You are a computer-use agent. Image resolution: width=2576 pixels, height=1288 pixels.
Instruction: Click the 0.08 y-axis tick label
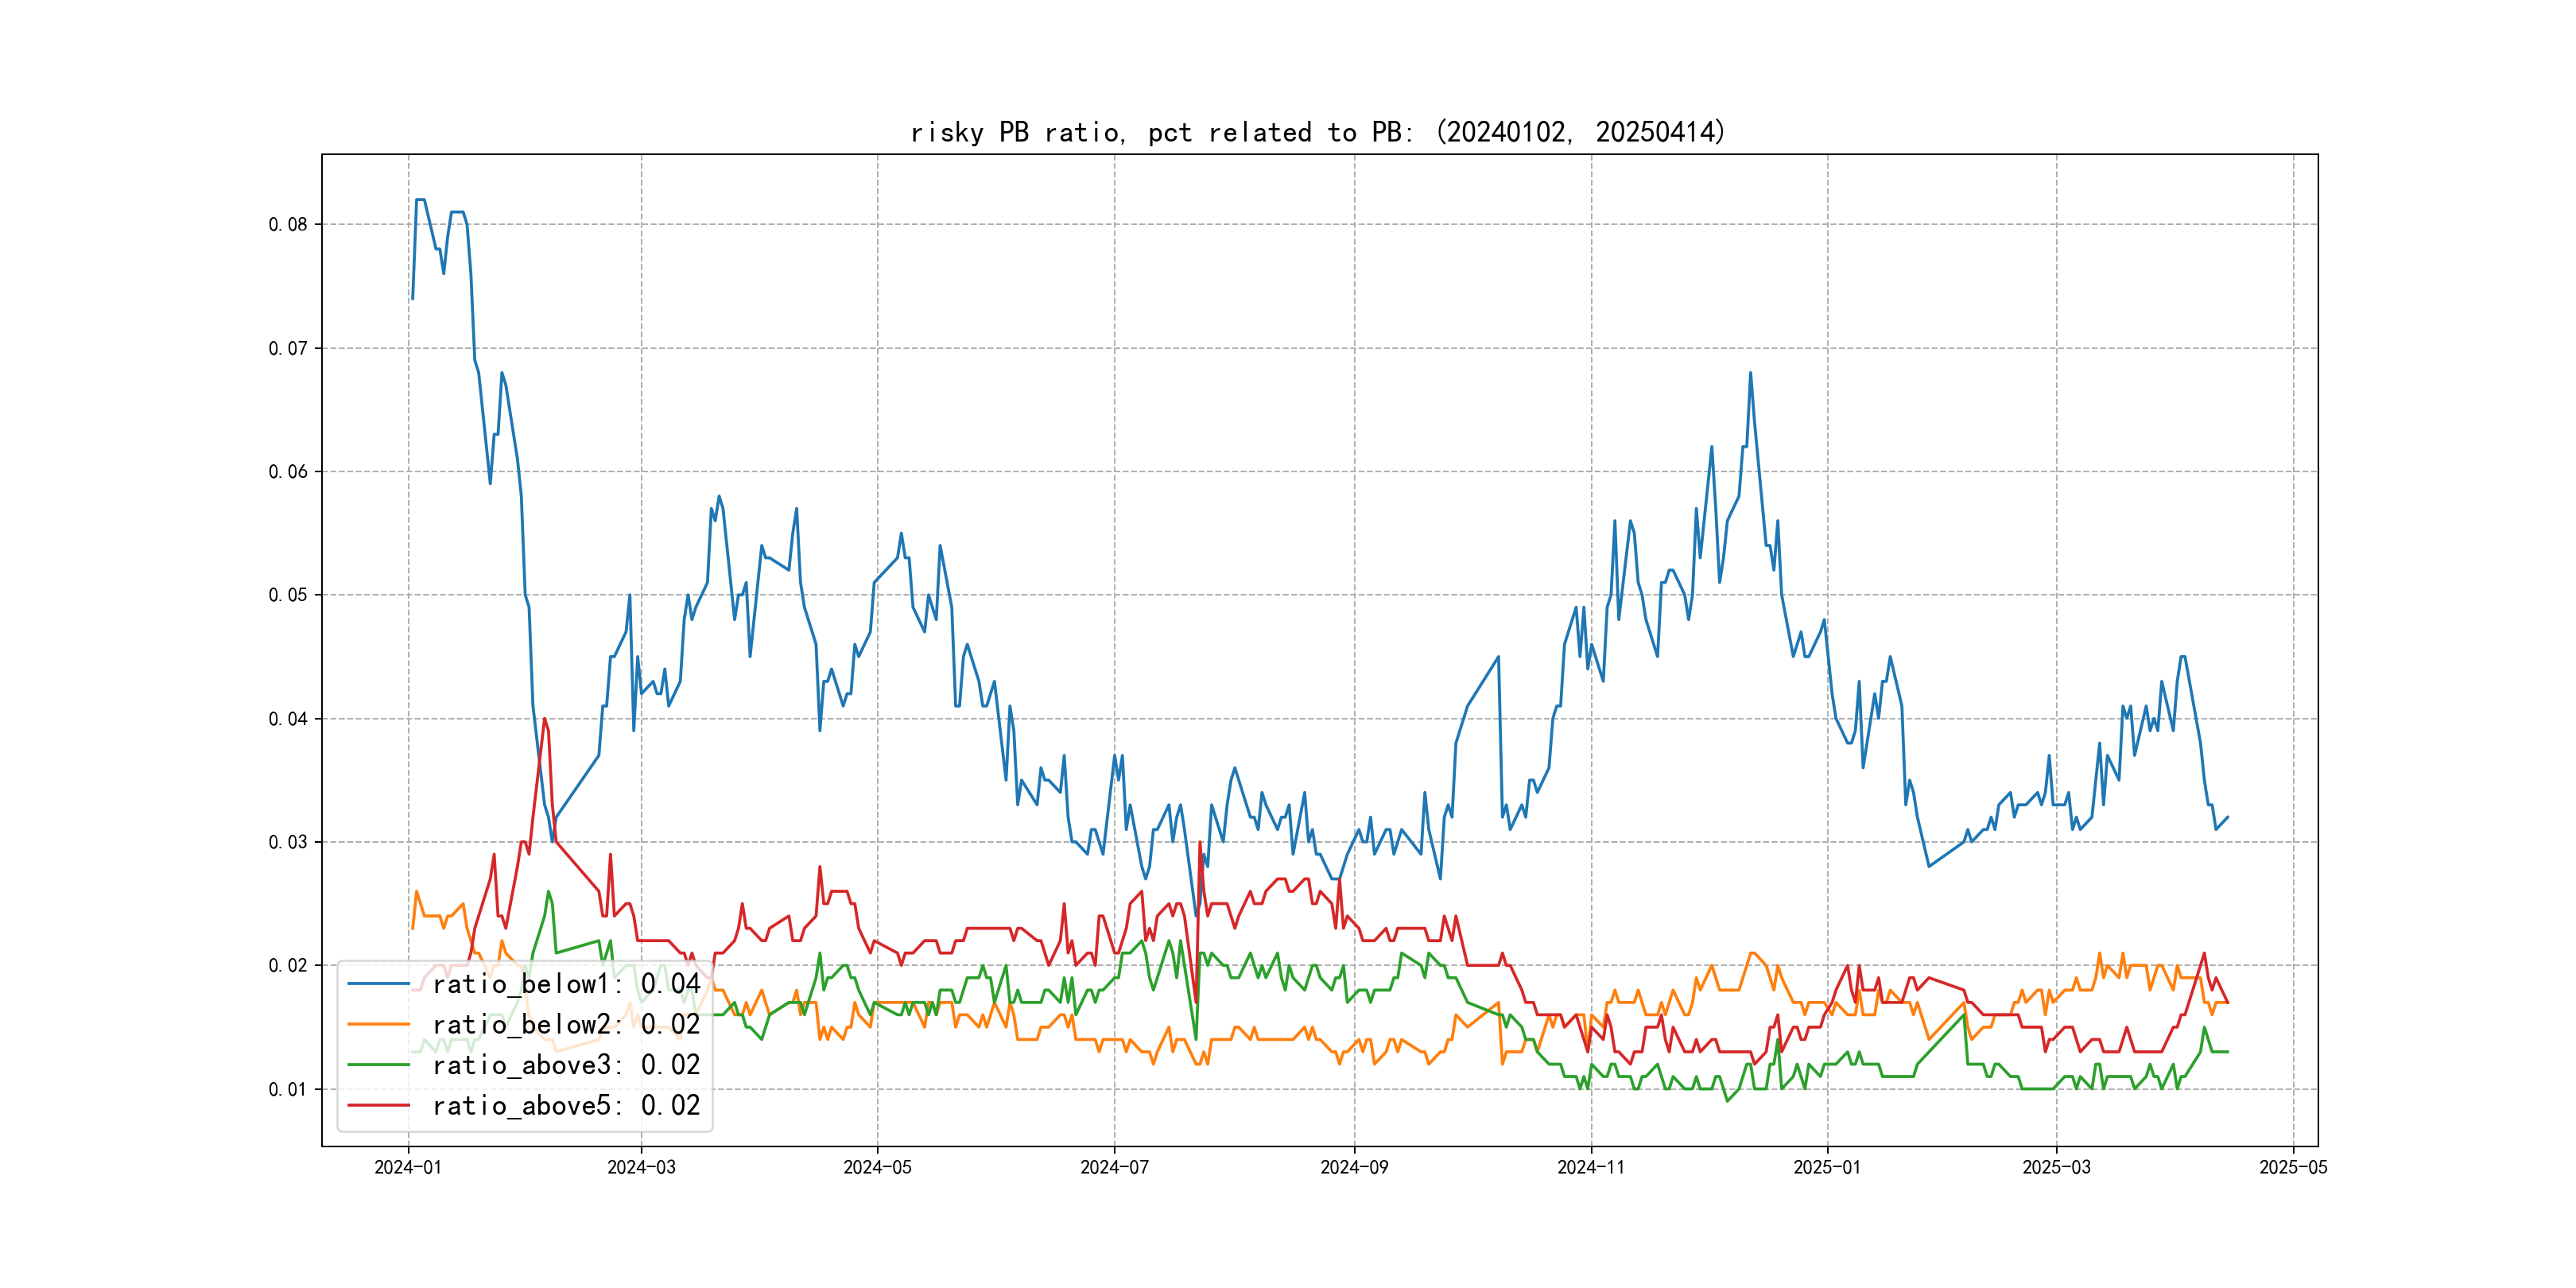[288, 224]
